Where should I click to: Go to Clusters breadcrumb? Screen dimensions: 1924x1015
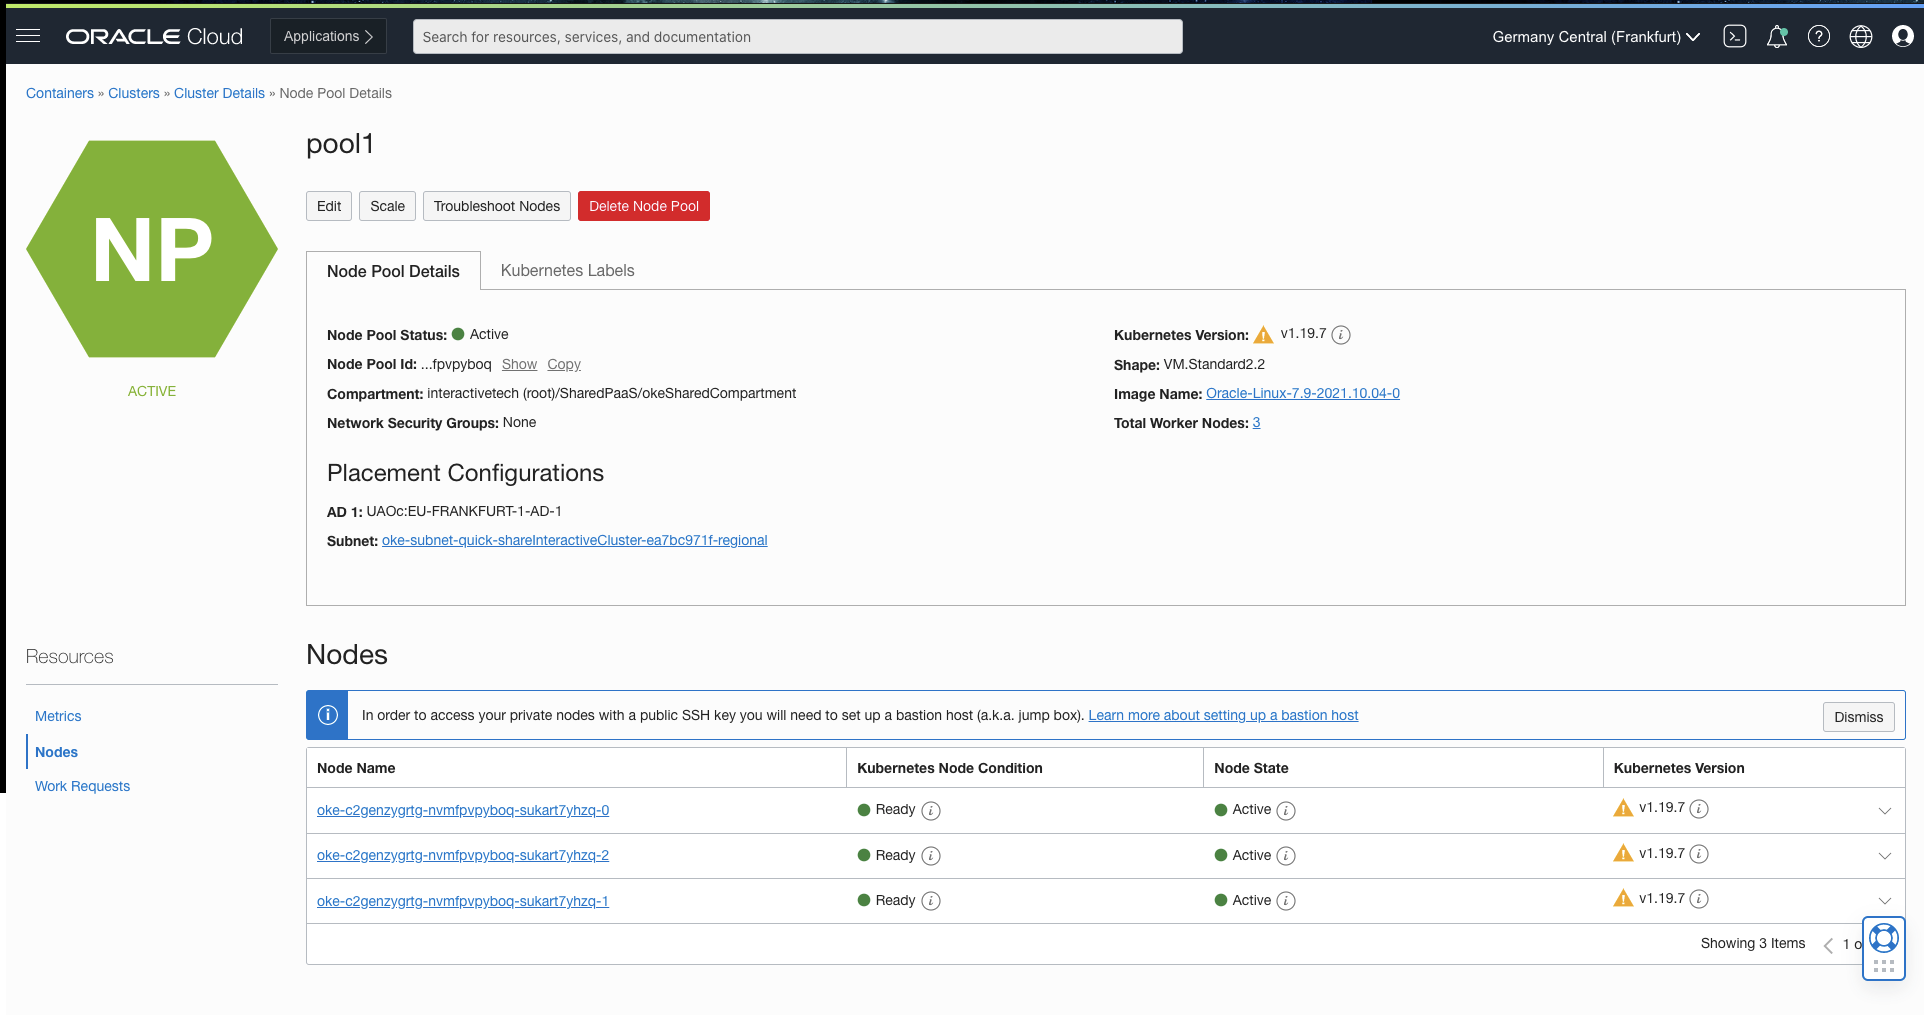pos(134,93)
